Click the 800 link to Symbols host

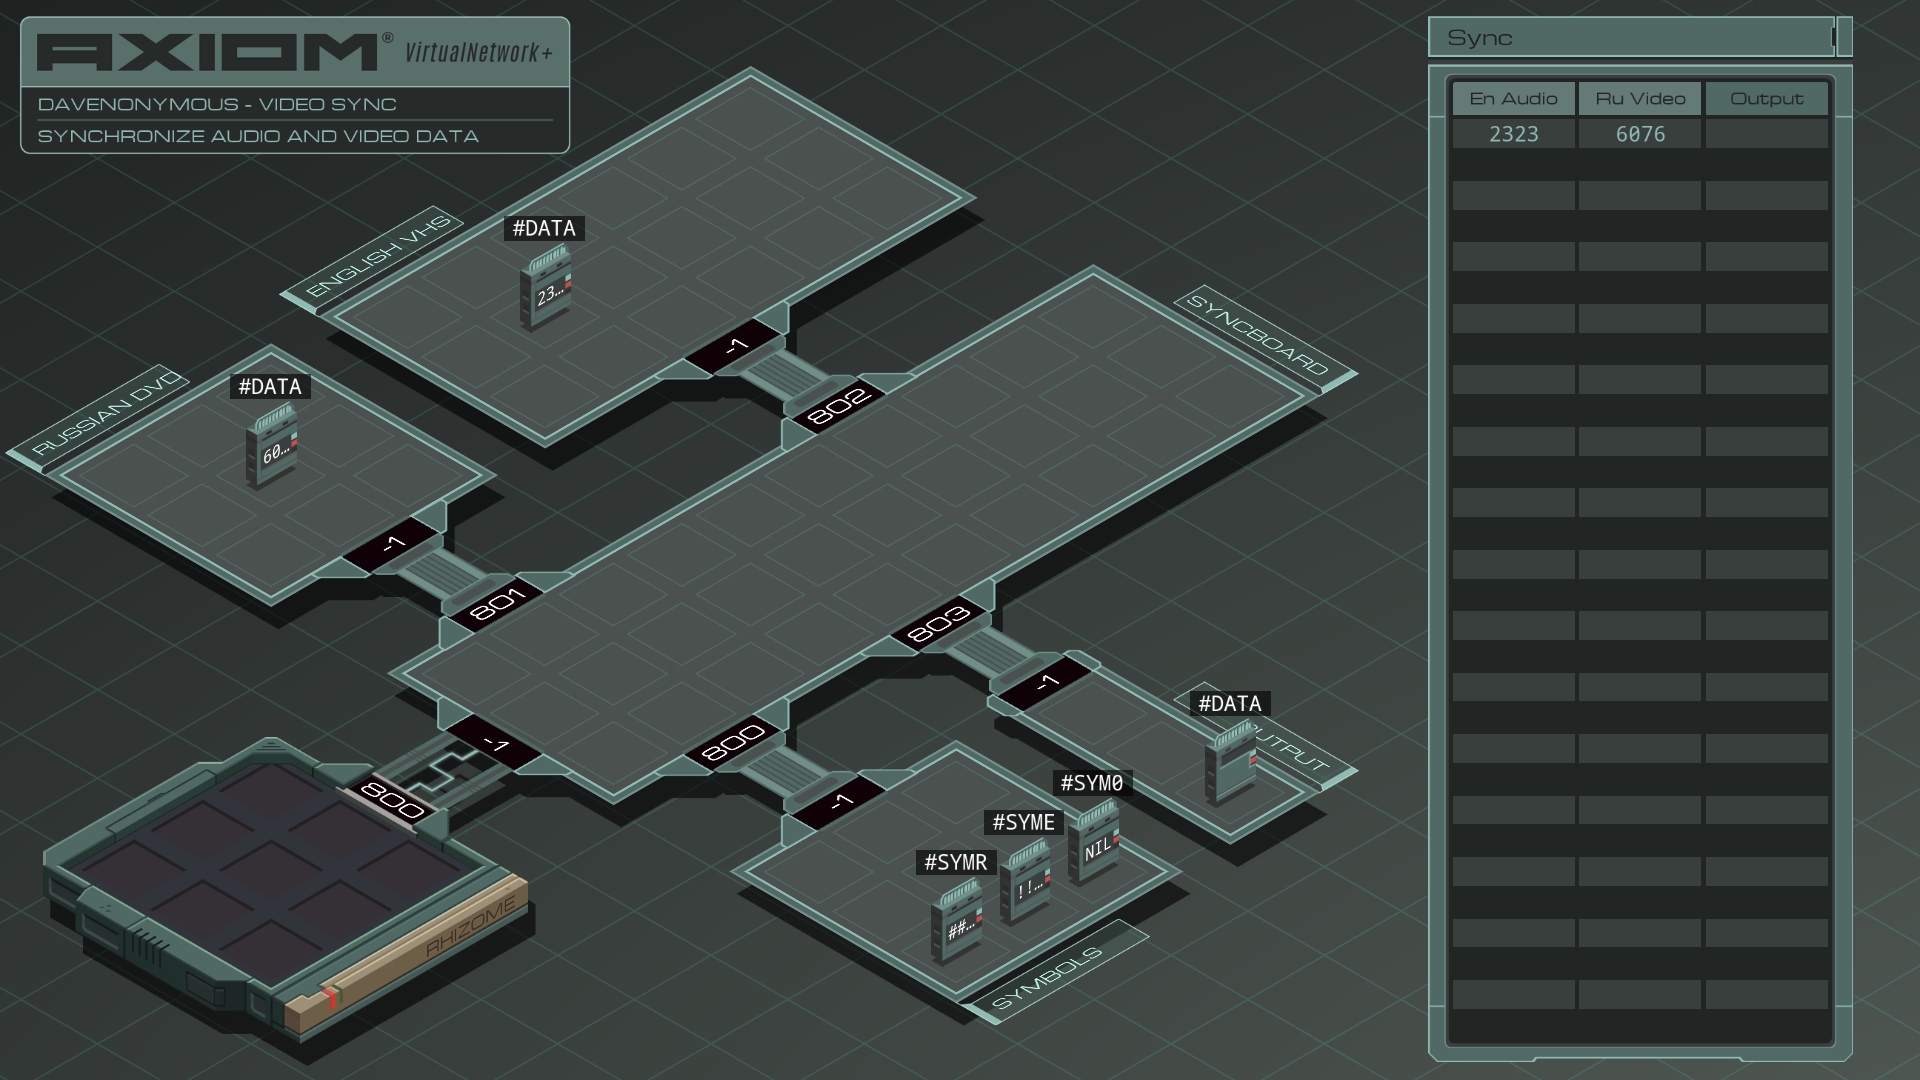click(734, 743)
